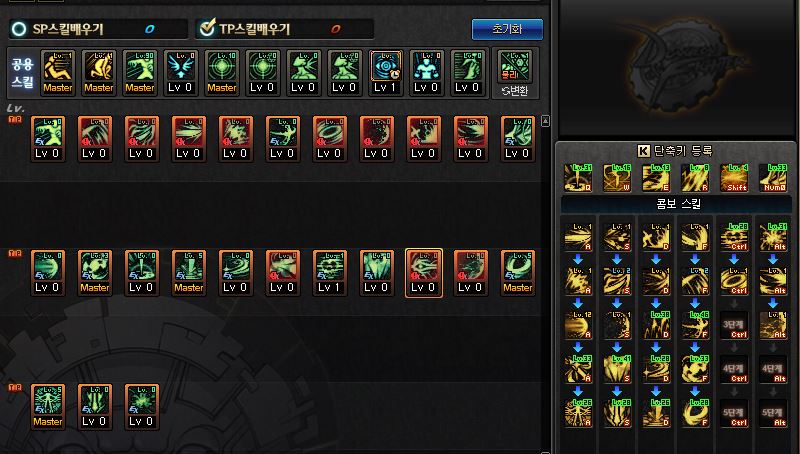Open the 콤보 스킬 header
Viewport: 800px width, 454px height.
[x=677, y=204]
